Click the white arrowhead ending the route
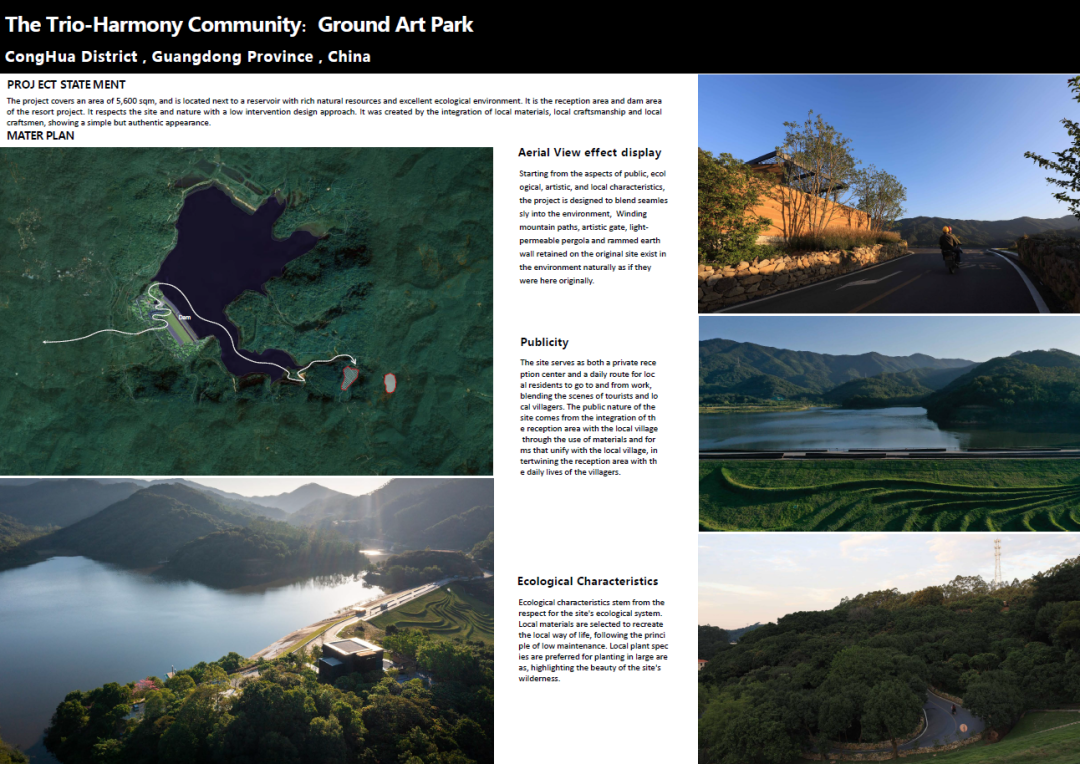The width and height of the screenshot is (1080, 764). pos(352,360)
